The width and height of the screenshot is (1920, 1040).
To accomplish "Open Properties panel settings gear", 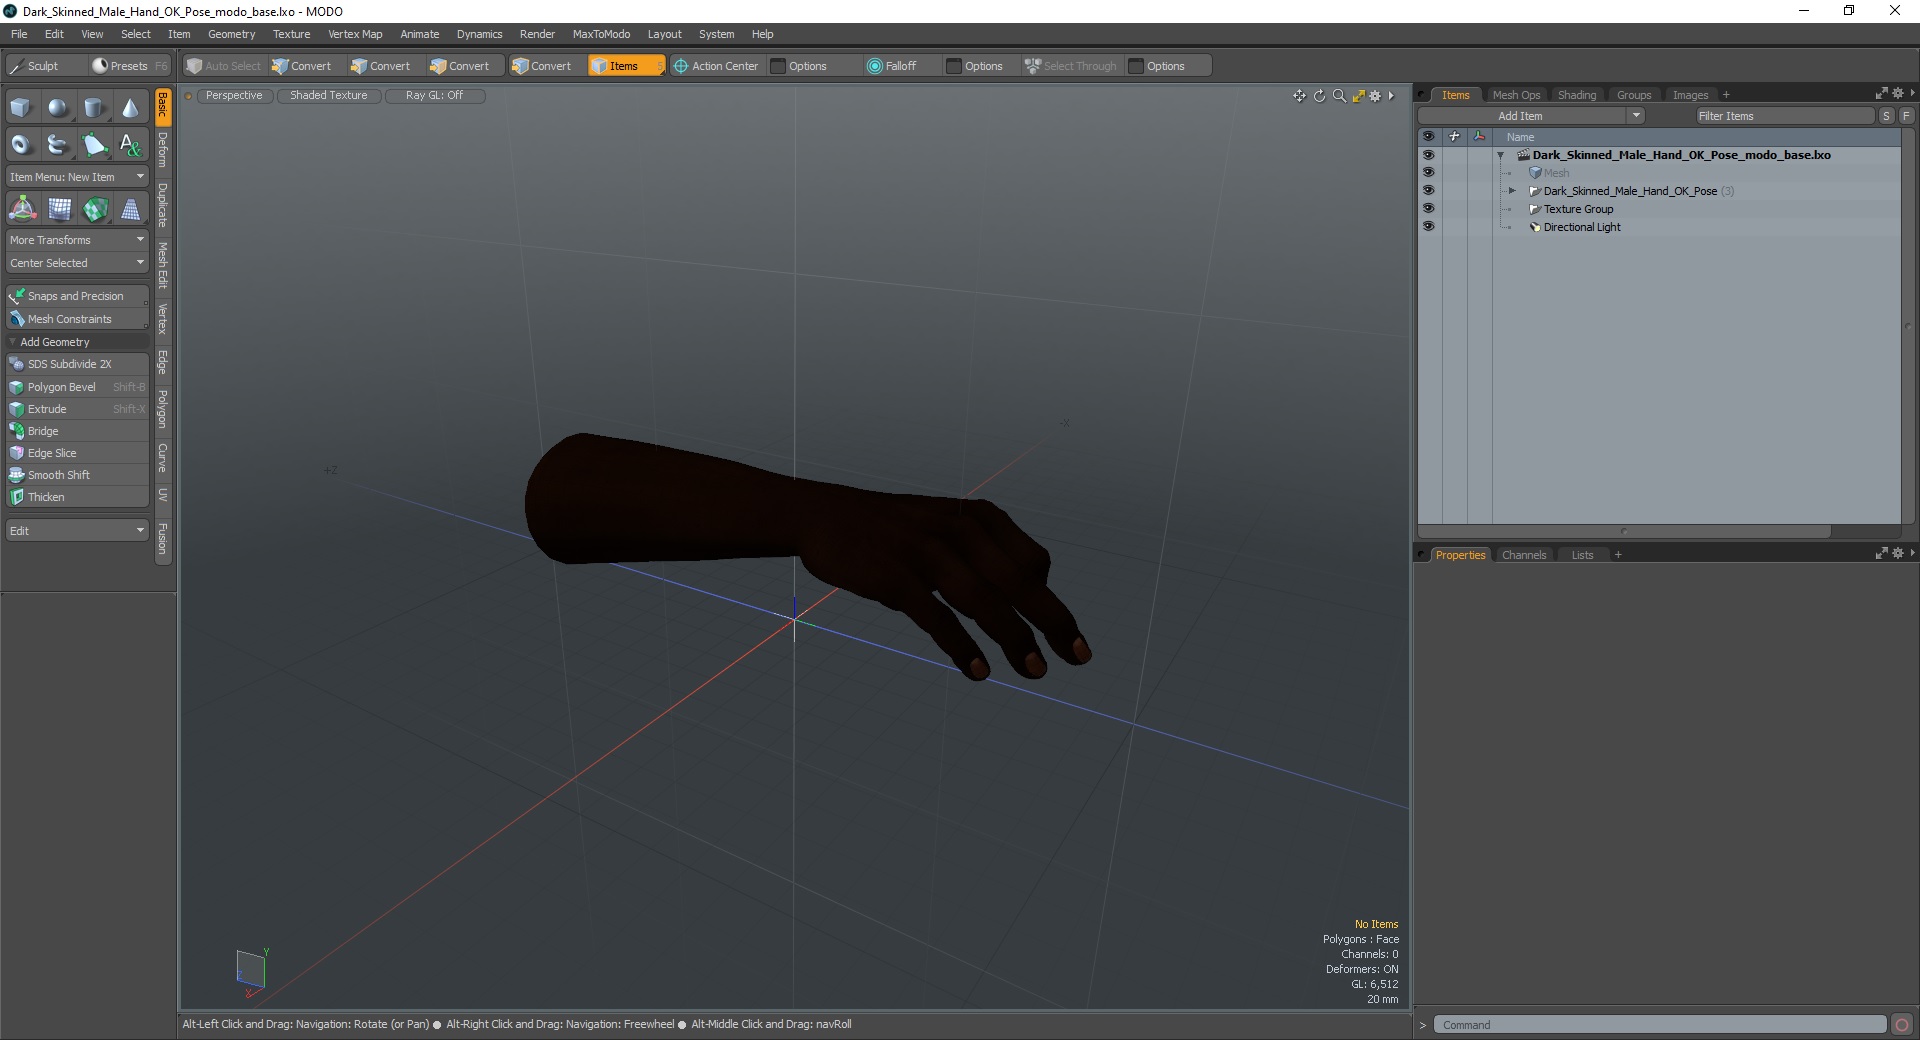I will pyautogui.click(x=1898, y=553).
